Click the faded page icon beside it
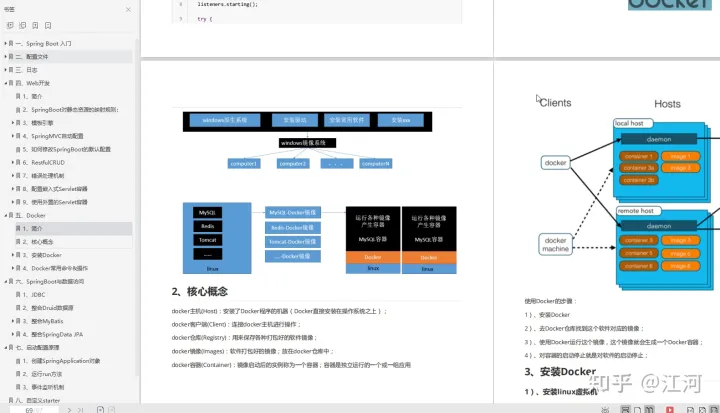 [111, 409]
